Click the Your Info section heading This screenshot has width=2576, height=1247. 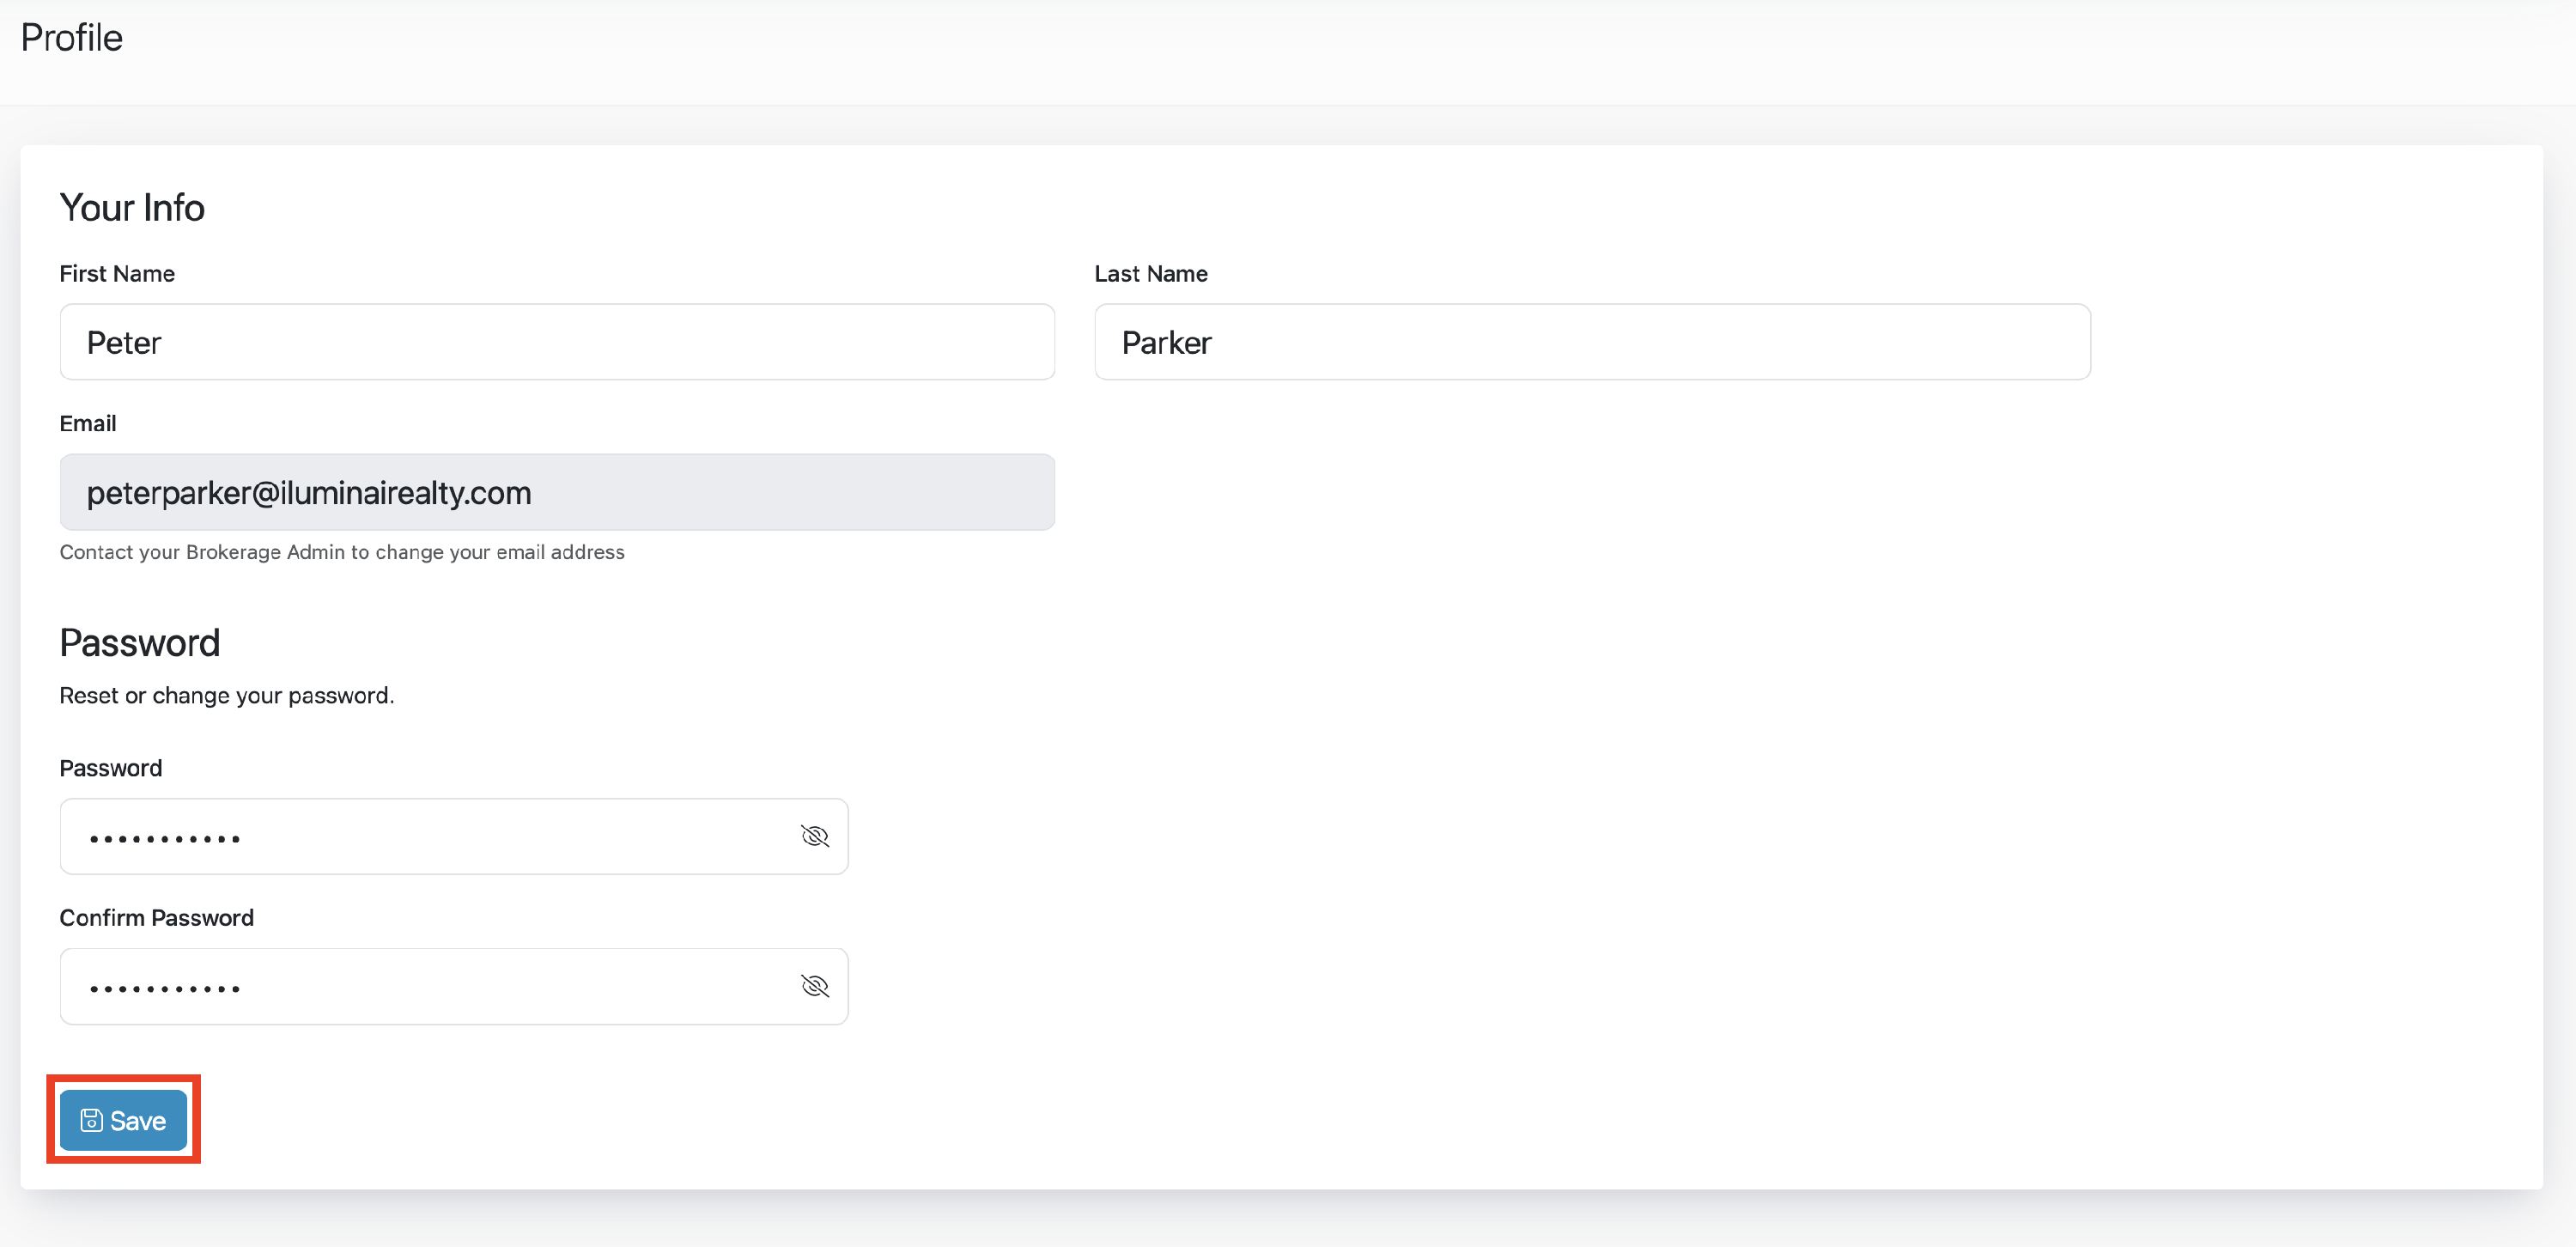pos(132,208)
